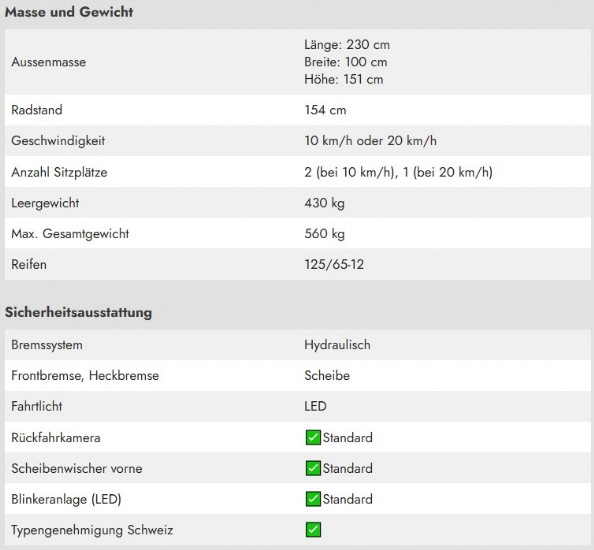Click the Typengenehmigung Schweiz checkmark icon
The height and width of the screenshot is (550, 594).
[x=313, y=530]
